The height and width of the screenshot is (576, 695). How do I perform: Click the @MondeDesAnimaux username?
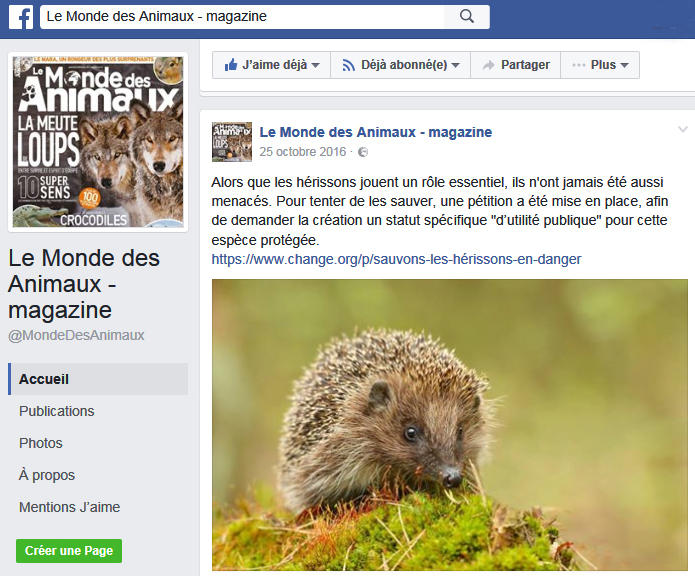coord(76,335)
